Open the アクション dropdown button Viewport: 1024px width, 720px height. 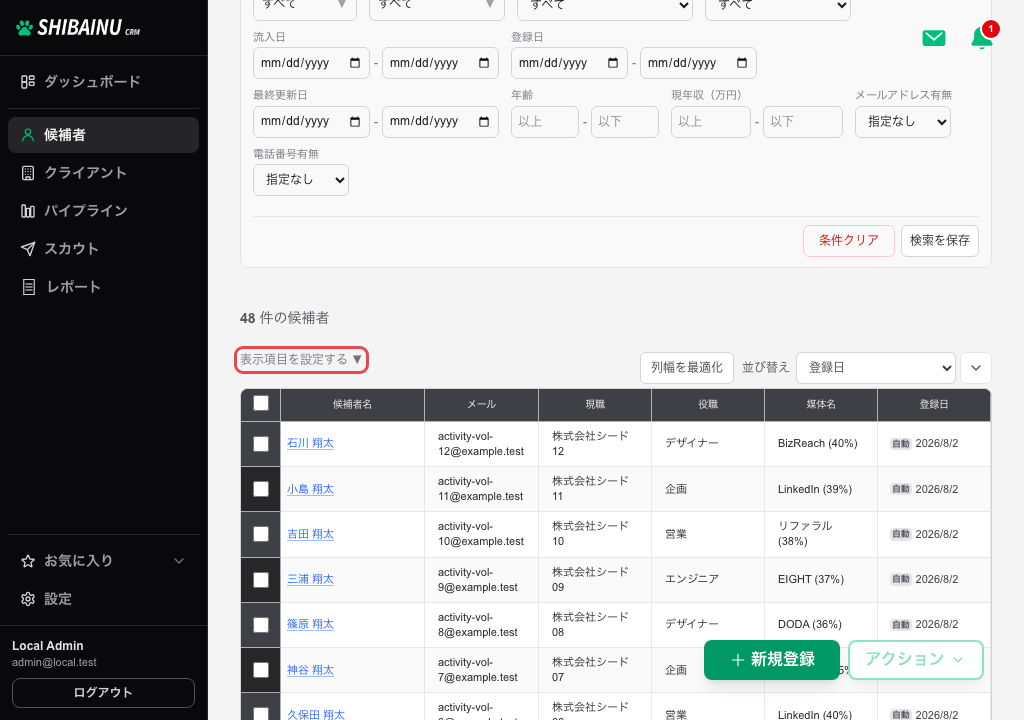pyautogui.click(x=916, y=659)
